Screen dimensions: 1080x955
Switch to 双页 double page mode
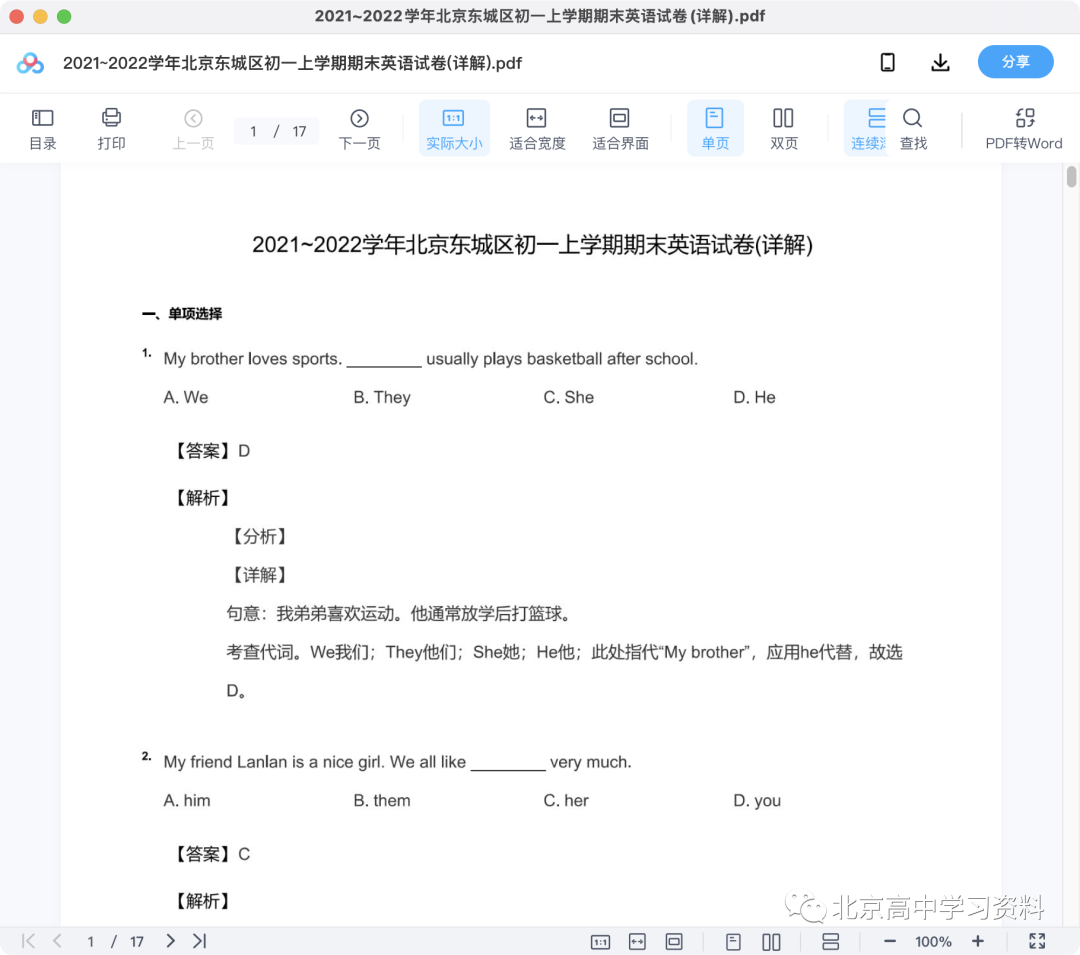coord(784,129)
